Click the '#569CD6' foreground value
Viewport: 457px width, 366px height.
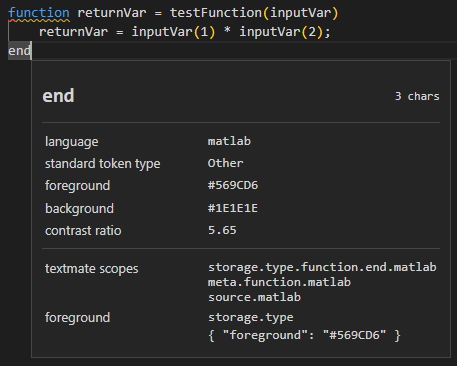click(233, 185)
